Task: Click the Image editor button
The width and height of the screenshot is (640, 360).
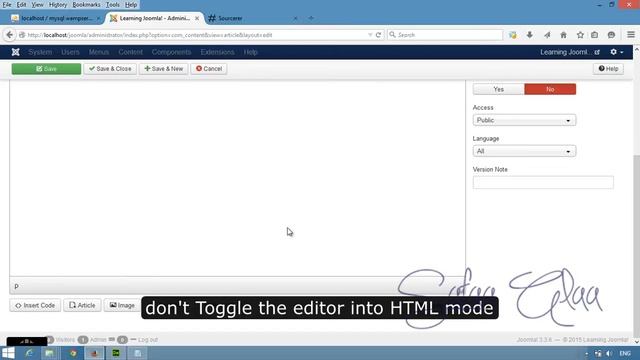Action: click(122, 305)
